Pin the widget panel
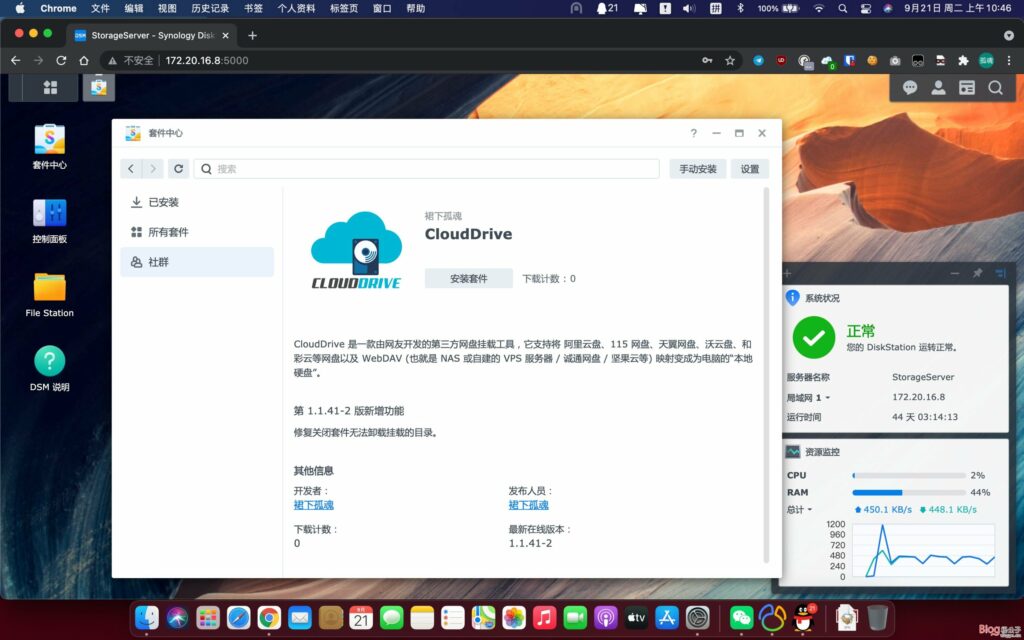Screen dimensions: 1024x640 [977, 274]
